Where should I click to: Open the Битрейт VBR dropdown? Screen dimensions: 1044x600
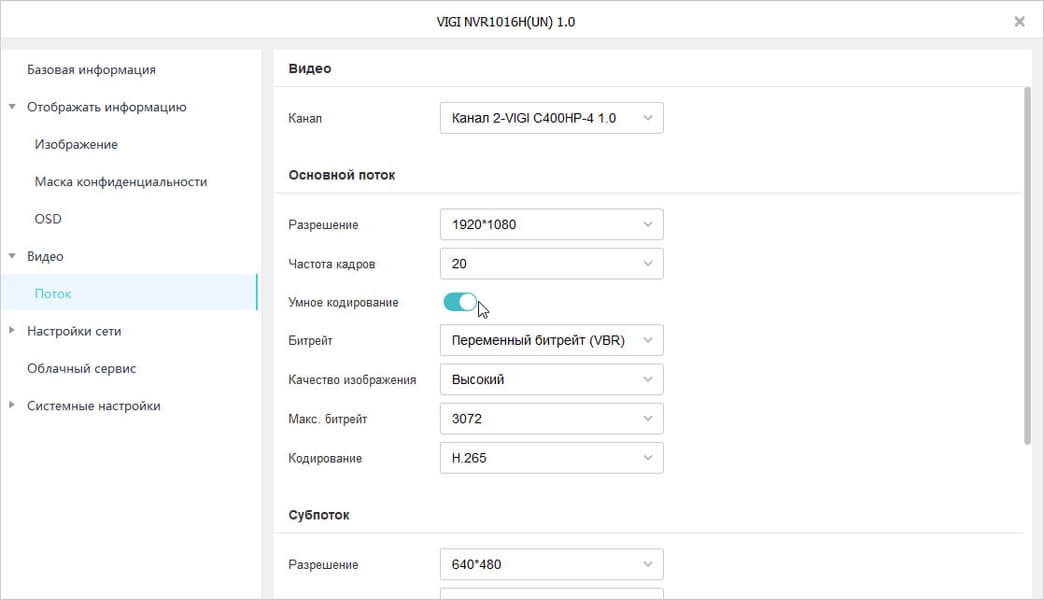[x=551, y=340]
